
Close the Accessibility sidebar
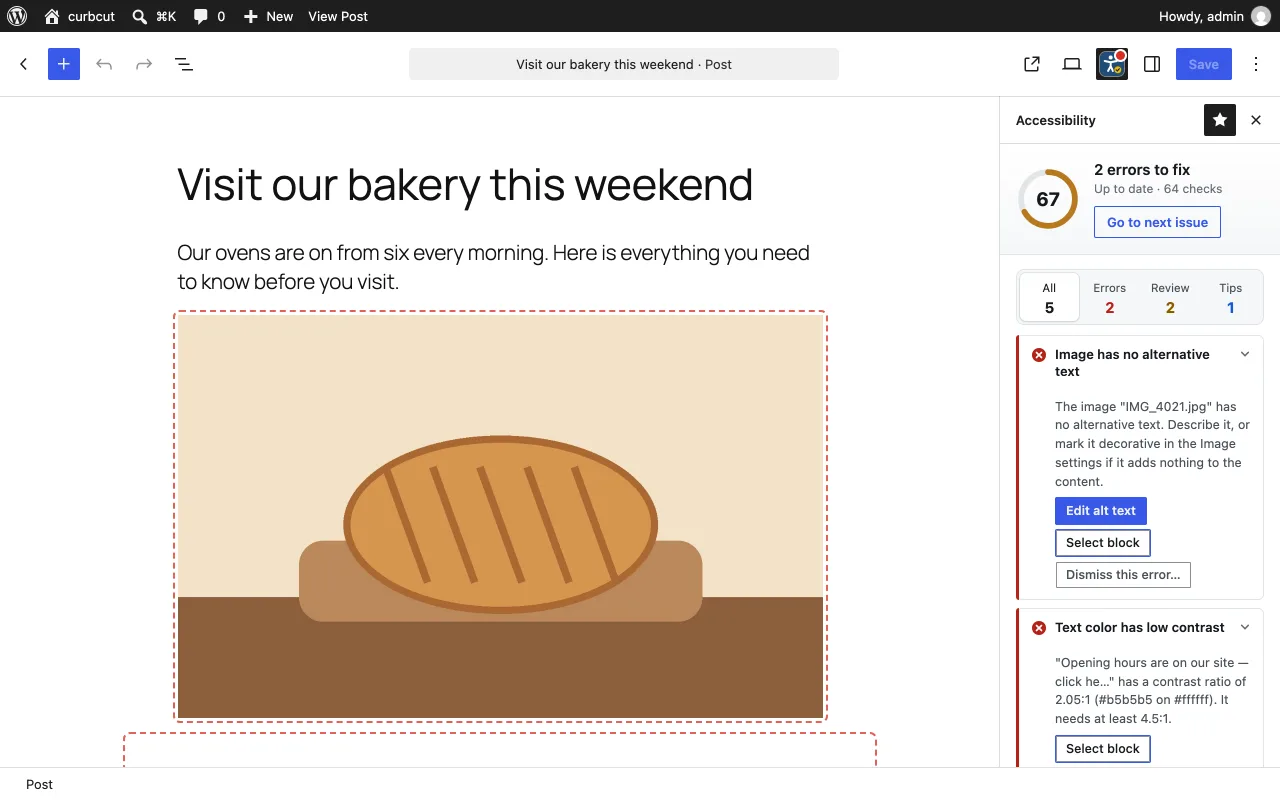point(1256,120)
